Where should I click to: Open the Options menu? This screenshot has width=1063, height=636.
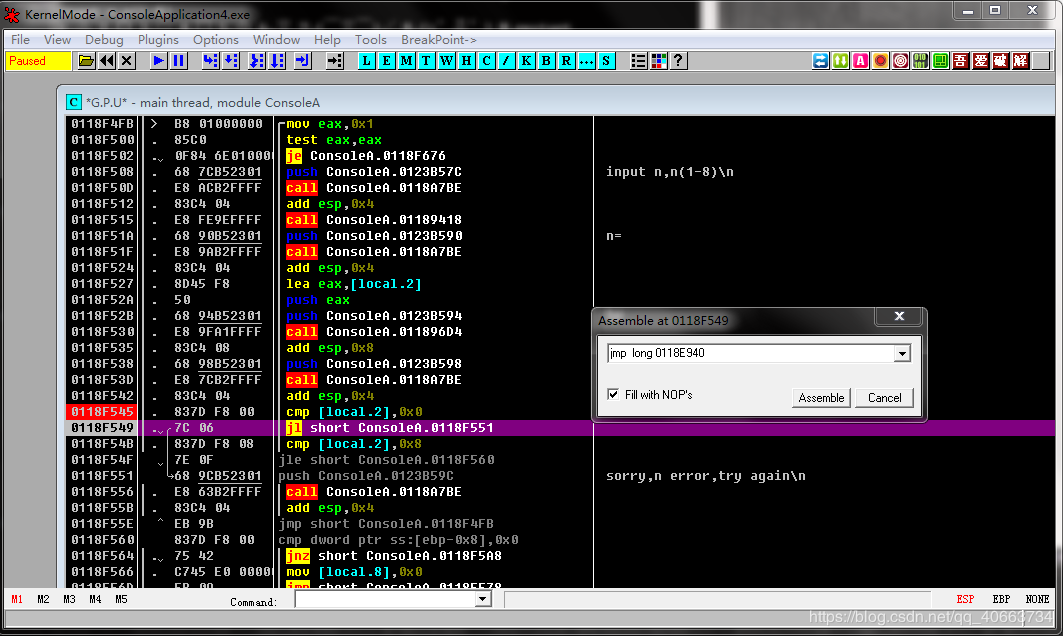tap(216, 40)
